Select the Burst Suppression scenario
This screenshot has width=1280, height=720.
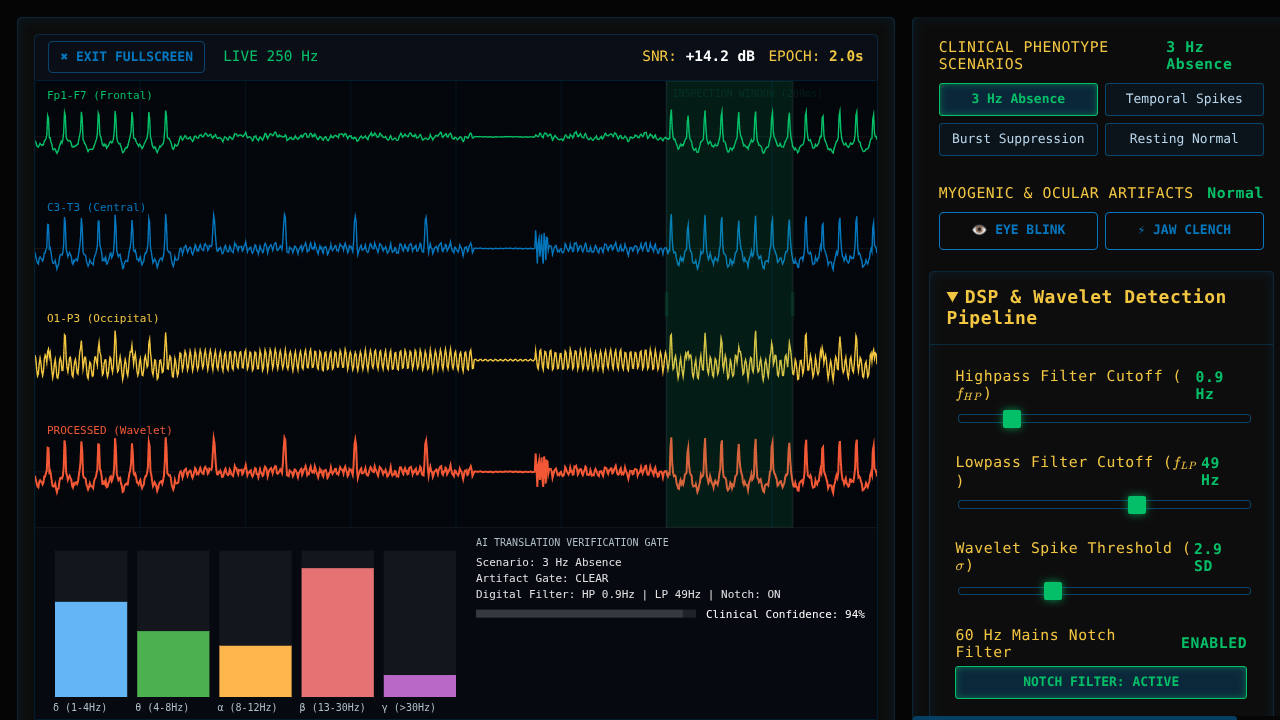pos(1018,139)
